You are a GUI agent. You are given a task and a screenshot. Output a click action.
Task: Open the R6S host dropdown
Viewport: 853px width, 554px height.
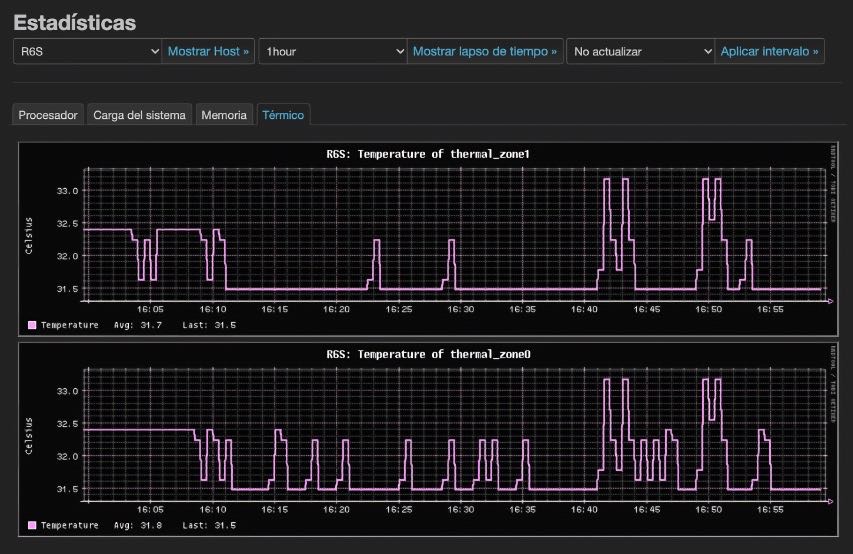pos(88,51)
